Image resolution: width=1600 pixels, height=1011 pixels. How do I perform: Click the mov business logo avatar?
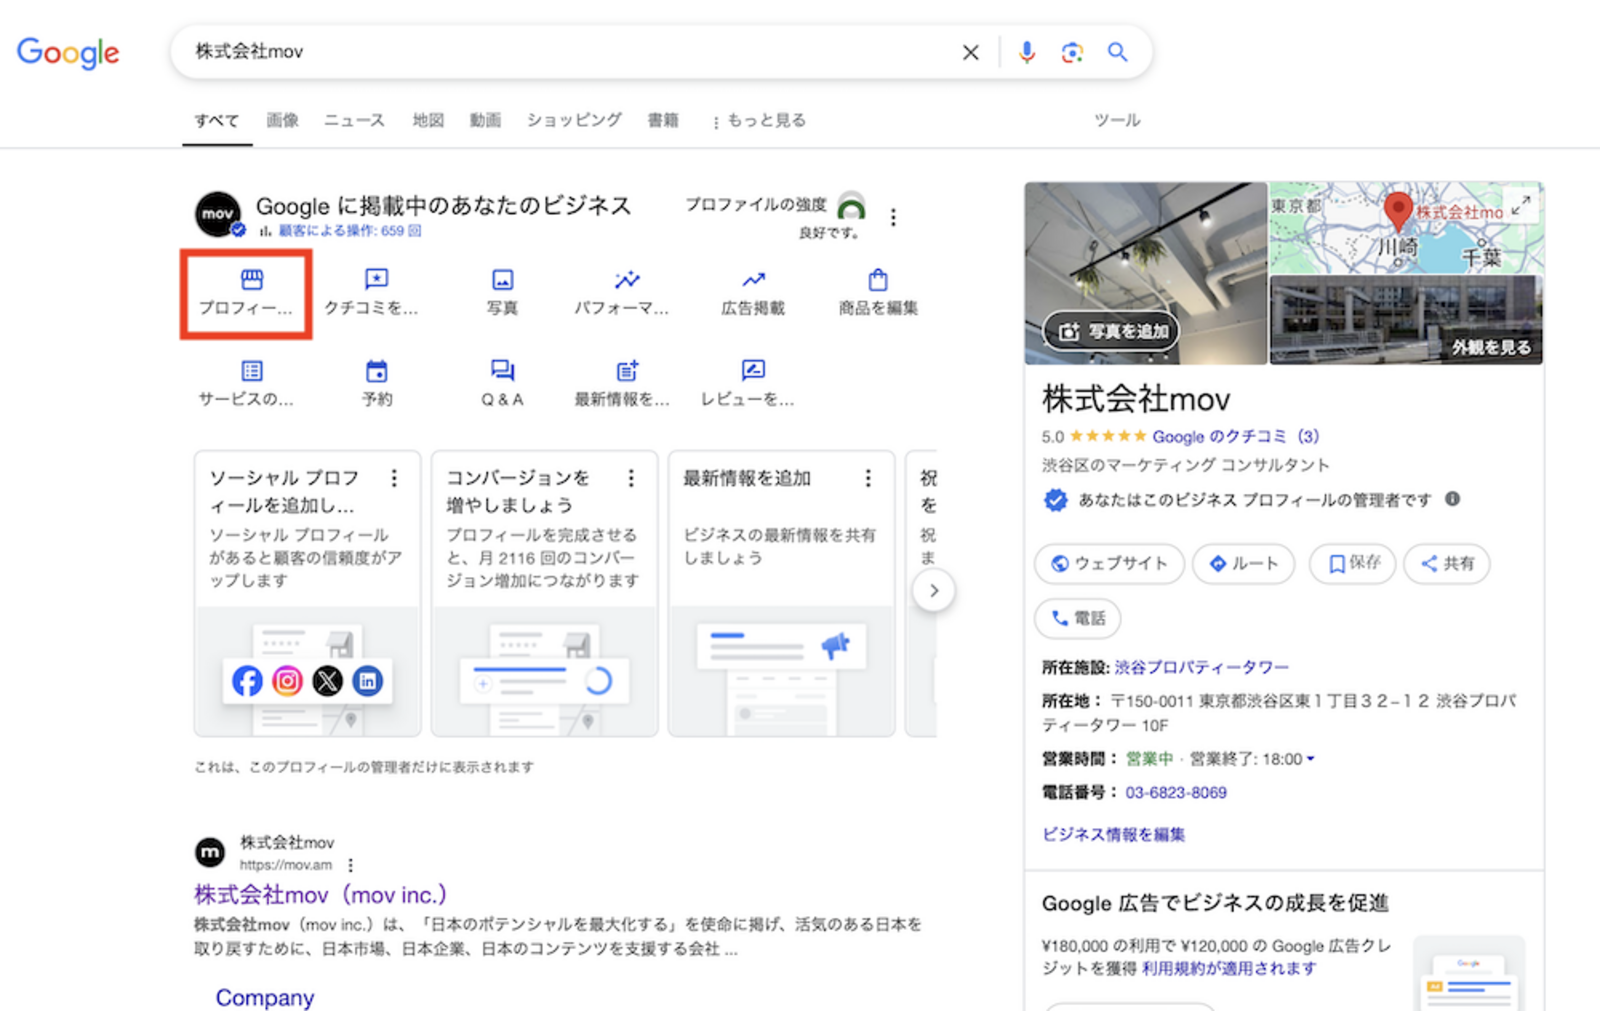coord(218,214)
